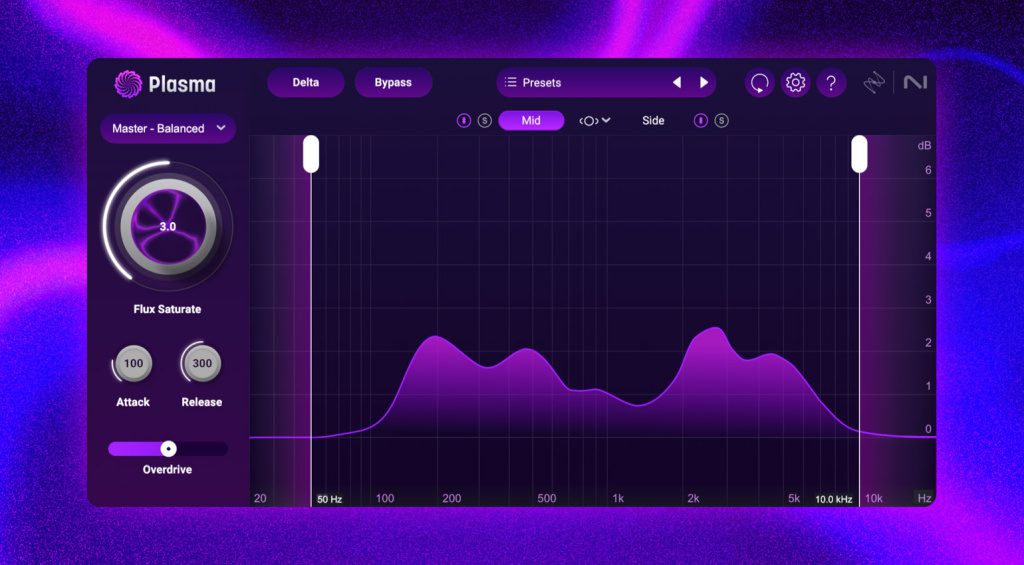Open help with the question mark icon
This screenshot has width=1024, height=565.
[x=831, y=83]
